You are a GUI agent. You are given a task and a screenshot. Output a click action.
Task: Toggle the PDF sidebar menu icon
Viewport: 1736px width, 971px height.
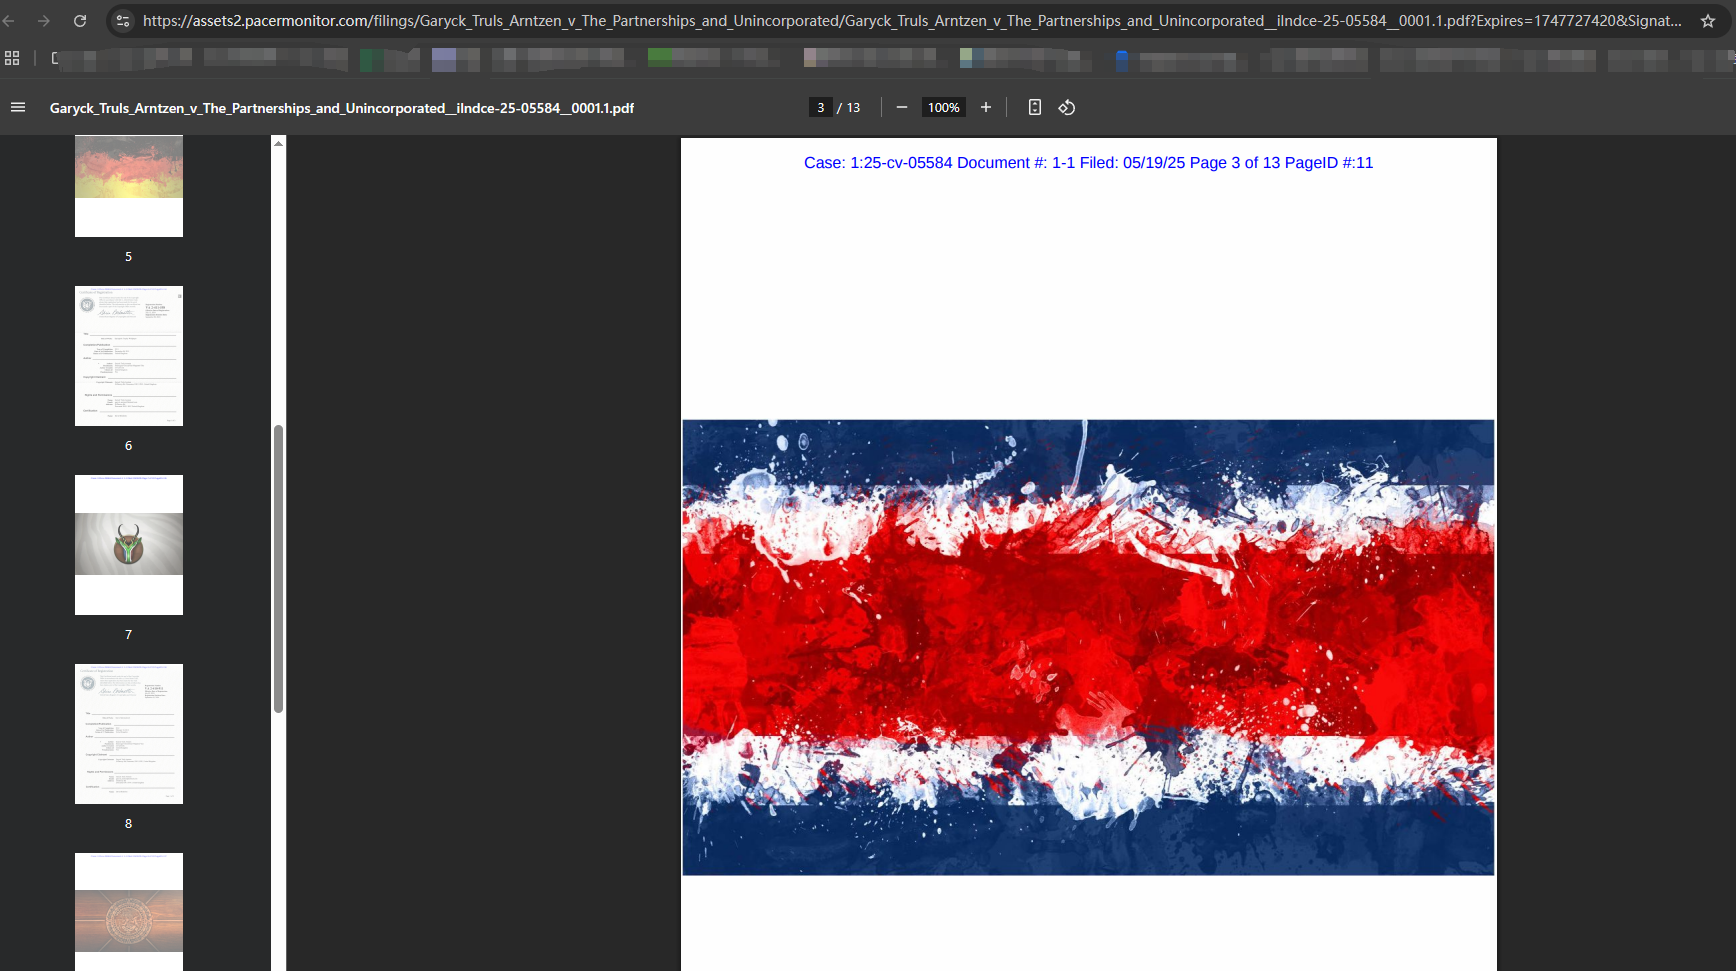18,107
